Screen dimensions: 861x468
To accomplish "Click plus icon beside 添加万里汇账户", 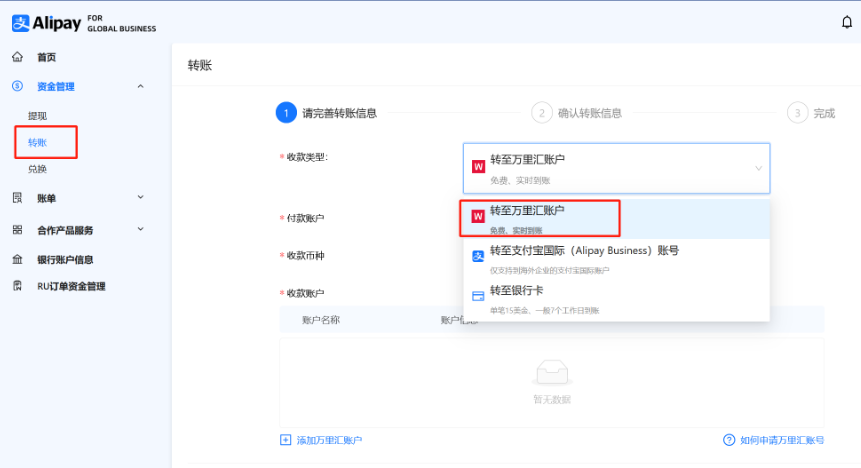I will click(x=286, y=439).
